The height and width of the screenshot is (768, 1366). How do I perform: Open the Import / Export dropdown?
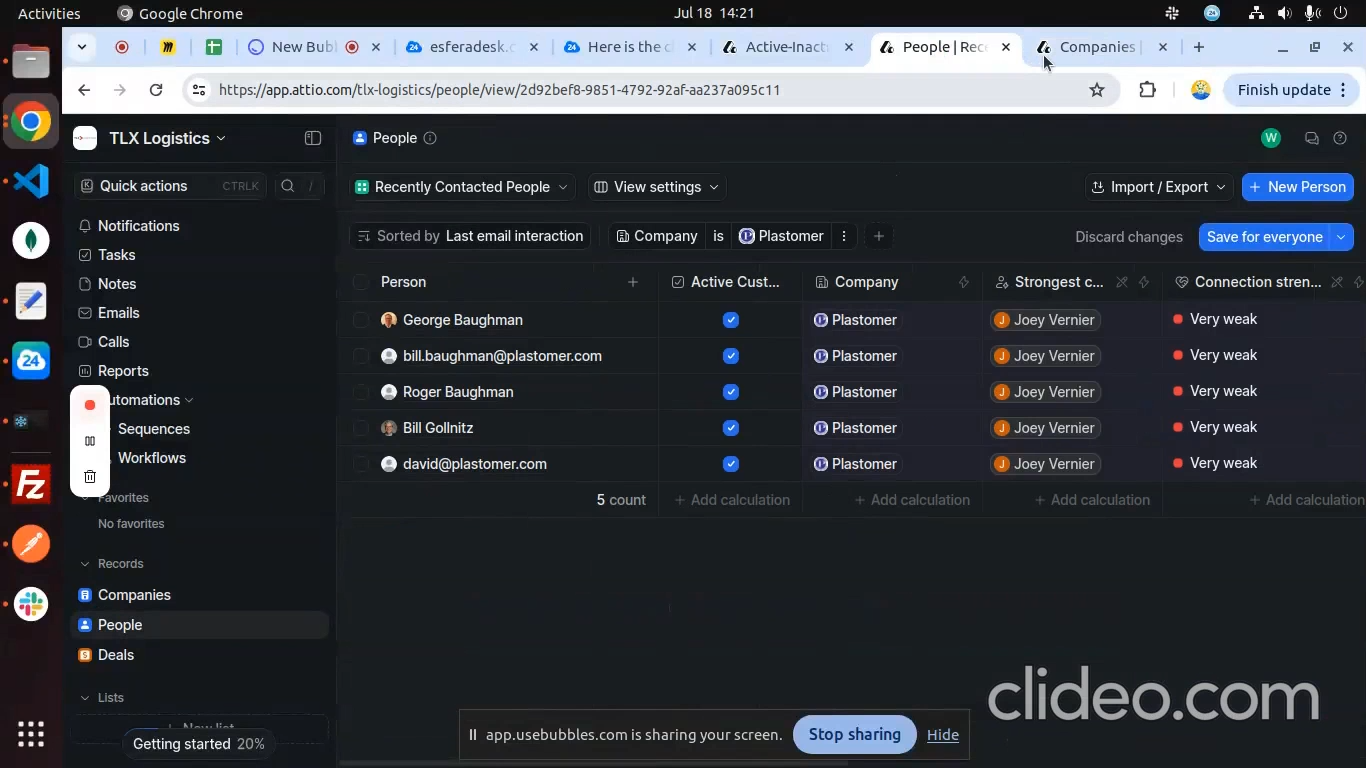point(1158,187)
